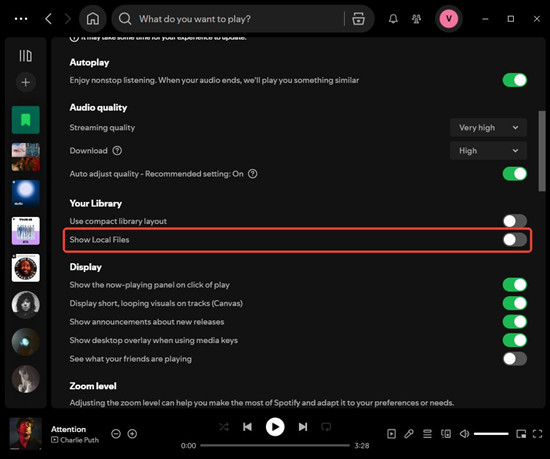Turn off Auto adjust quality toggle
Image resolution: width=550 pixels, height=459 pixels.
[515, 174]
